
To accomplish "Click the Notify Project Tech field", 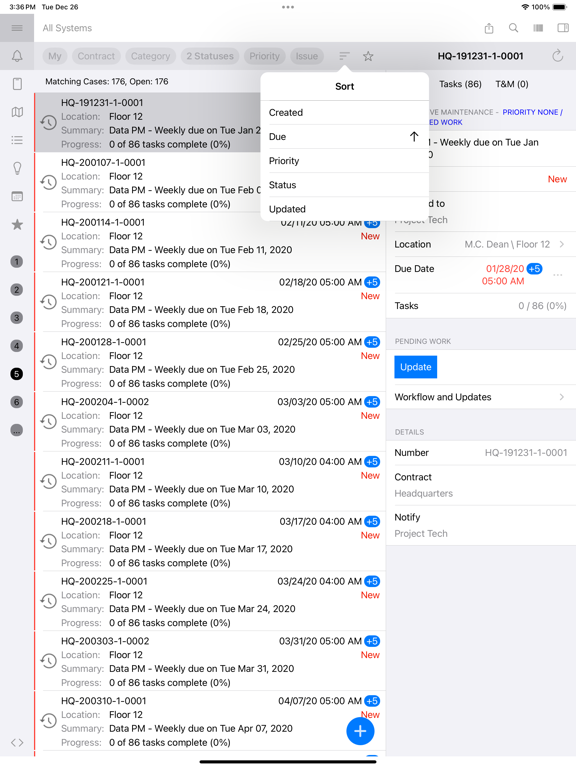I will click(480, 525).
